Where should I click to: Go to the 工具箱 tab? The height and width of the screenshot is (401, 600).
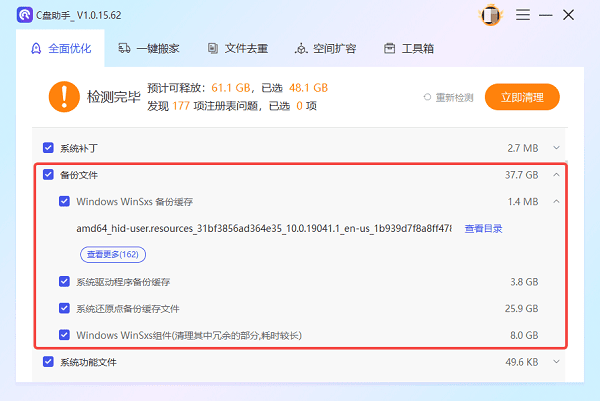click(409, 49)
